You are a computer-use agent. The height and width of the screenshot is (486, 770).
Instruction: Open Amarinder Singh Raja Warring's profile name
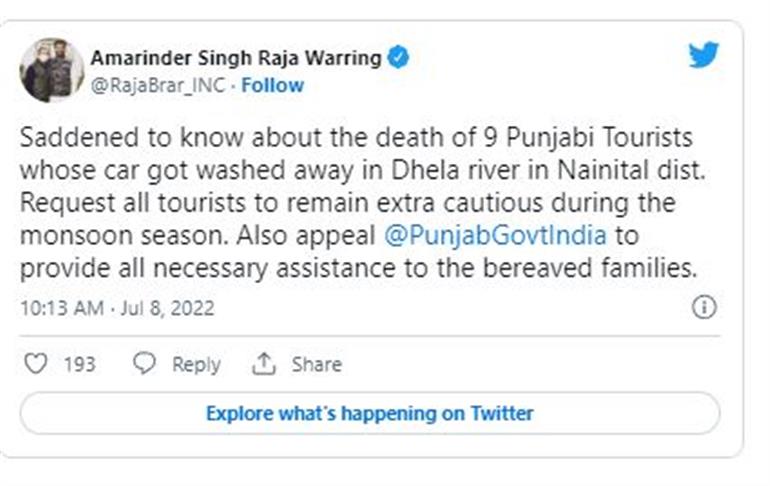236,58
